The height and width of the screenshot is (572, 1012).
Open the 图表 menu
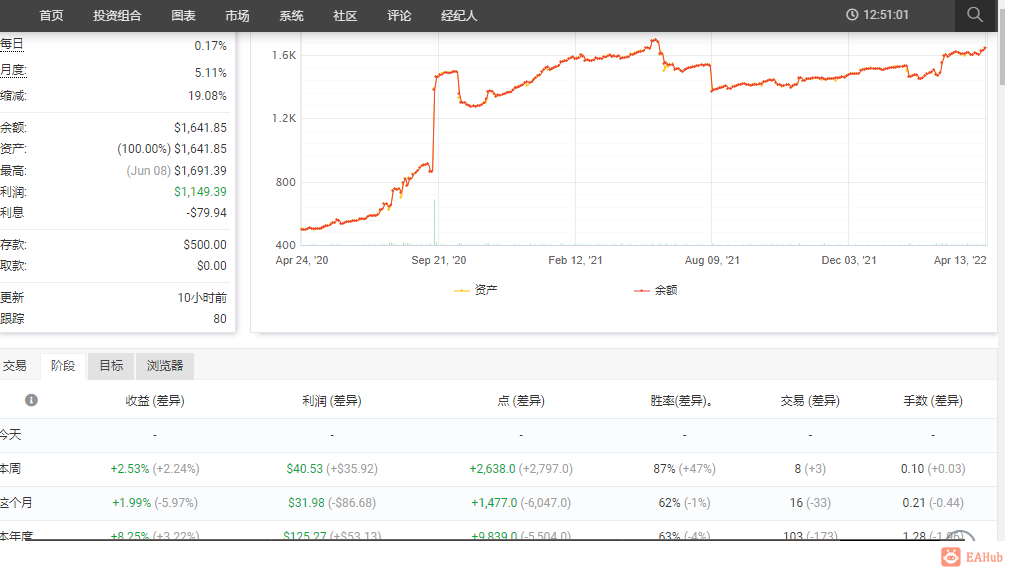click(183, 15)
